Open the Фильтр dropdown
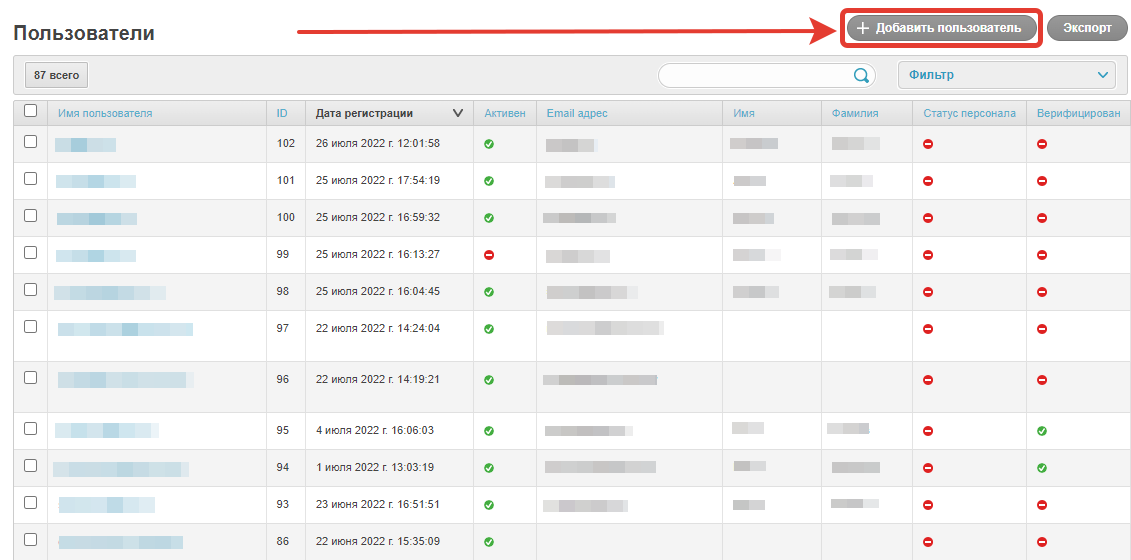Screen dimensions: 1131x560 [x=1007, y=75]
